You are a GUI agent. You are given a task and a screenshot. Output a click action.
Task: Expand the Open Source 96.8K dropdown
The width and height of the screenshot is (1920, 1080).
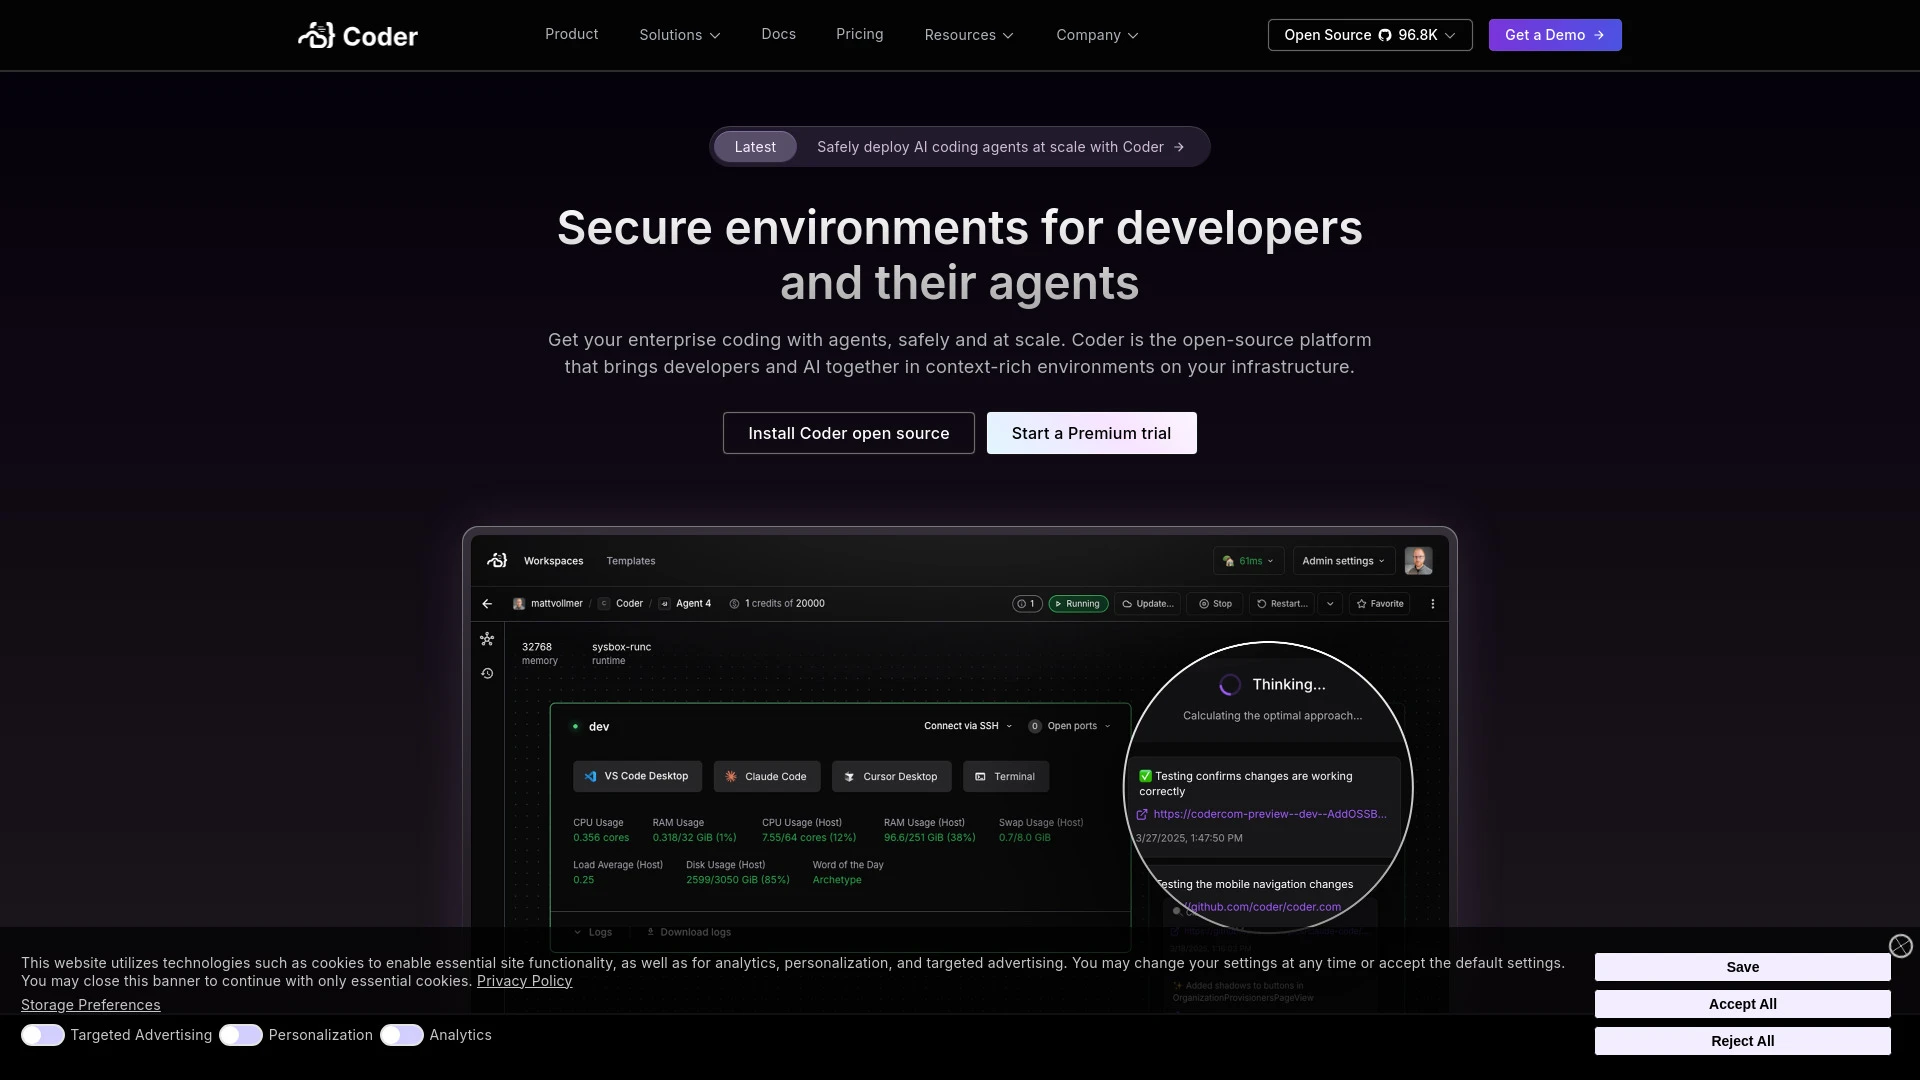pyautogui.click(x=1369, y=34)
